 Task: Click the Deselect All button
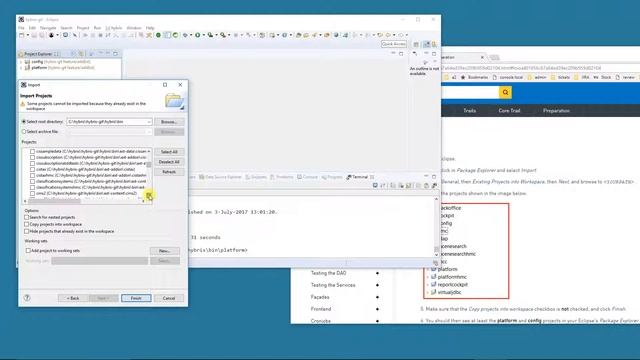coord(169,162)
